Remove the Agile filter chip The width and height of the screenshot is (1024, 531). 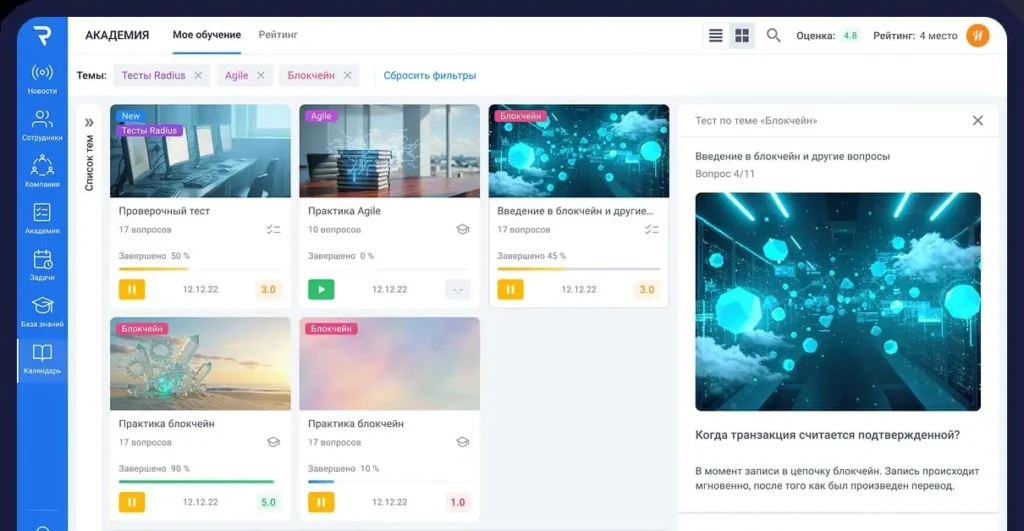click(261, 75)
